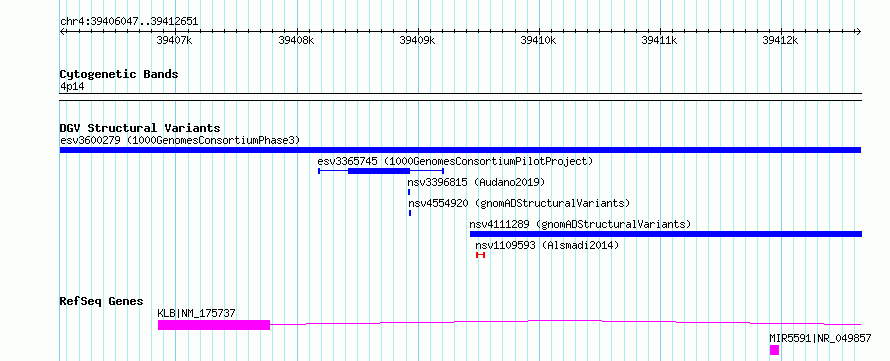Viewport: 890px width, 361px height.
Task: Click the DGV Structural Variants track title
Action: [x=140, y=128]
